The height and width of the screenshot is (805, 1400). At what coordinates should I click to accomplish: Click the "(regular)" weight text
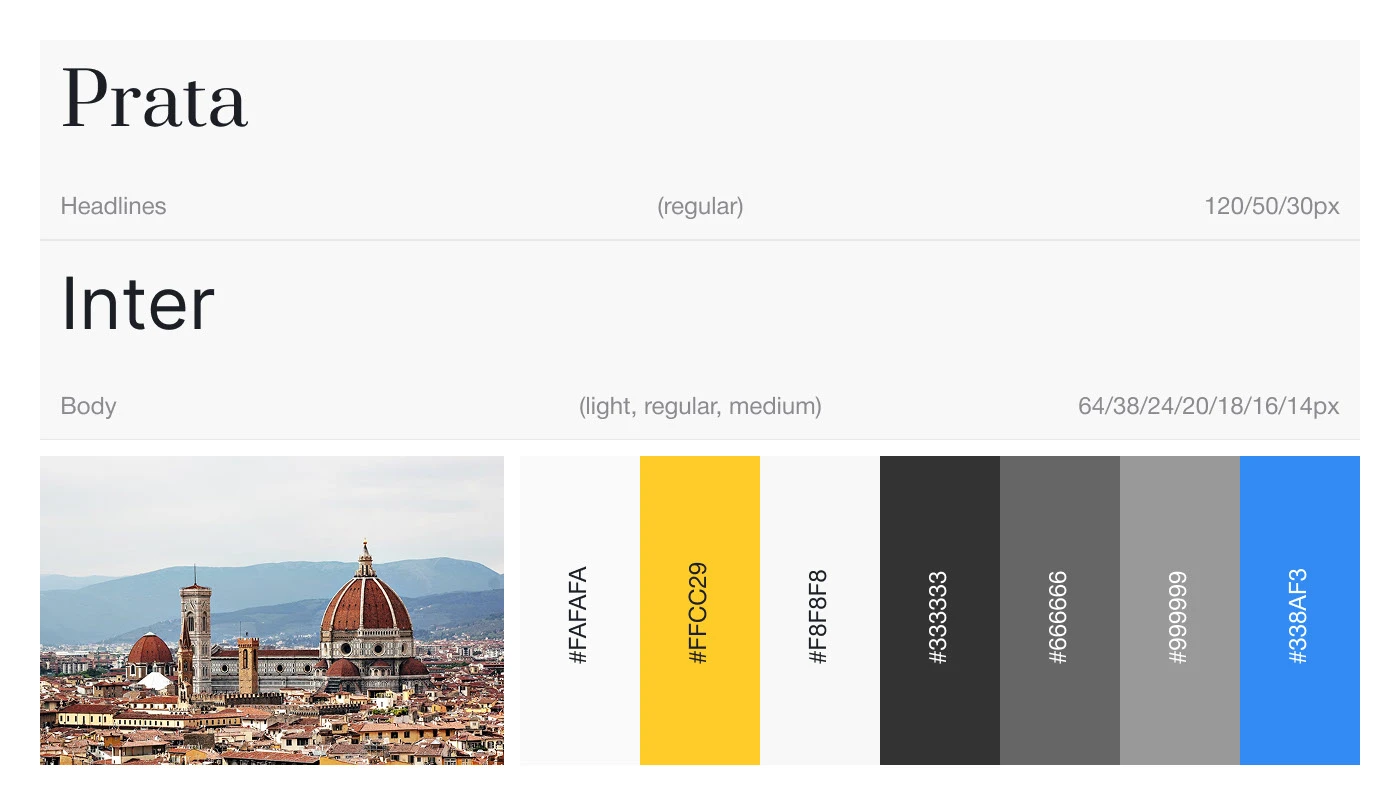[x=700, y=207]
